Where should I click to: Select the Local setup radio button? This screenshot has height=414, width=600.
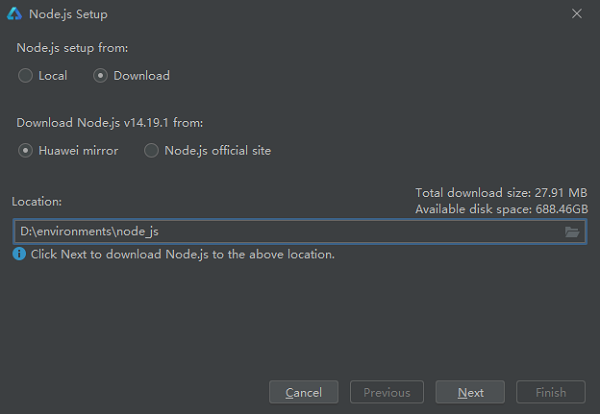26,75
